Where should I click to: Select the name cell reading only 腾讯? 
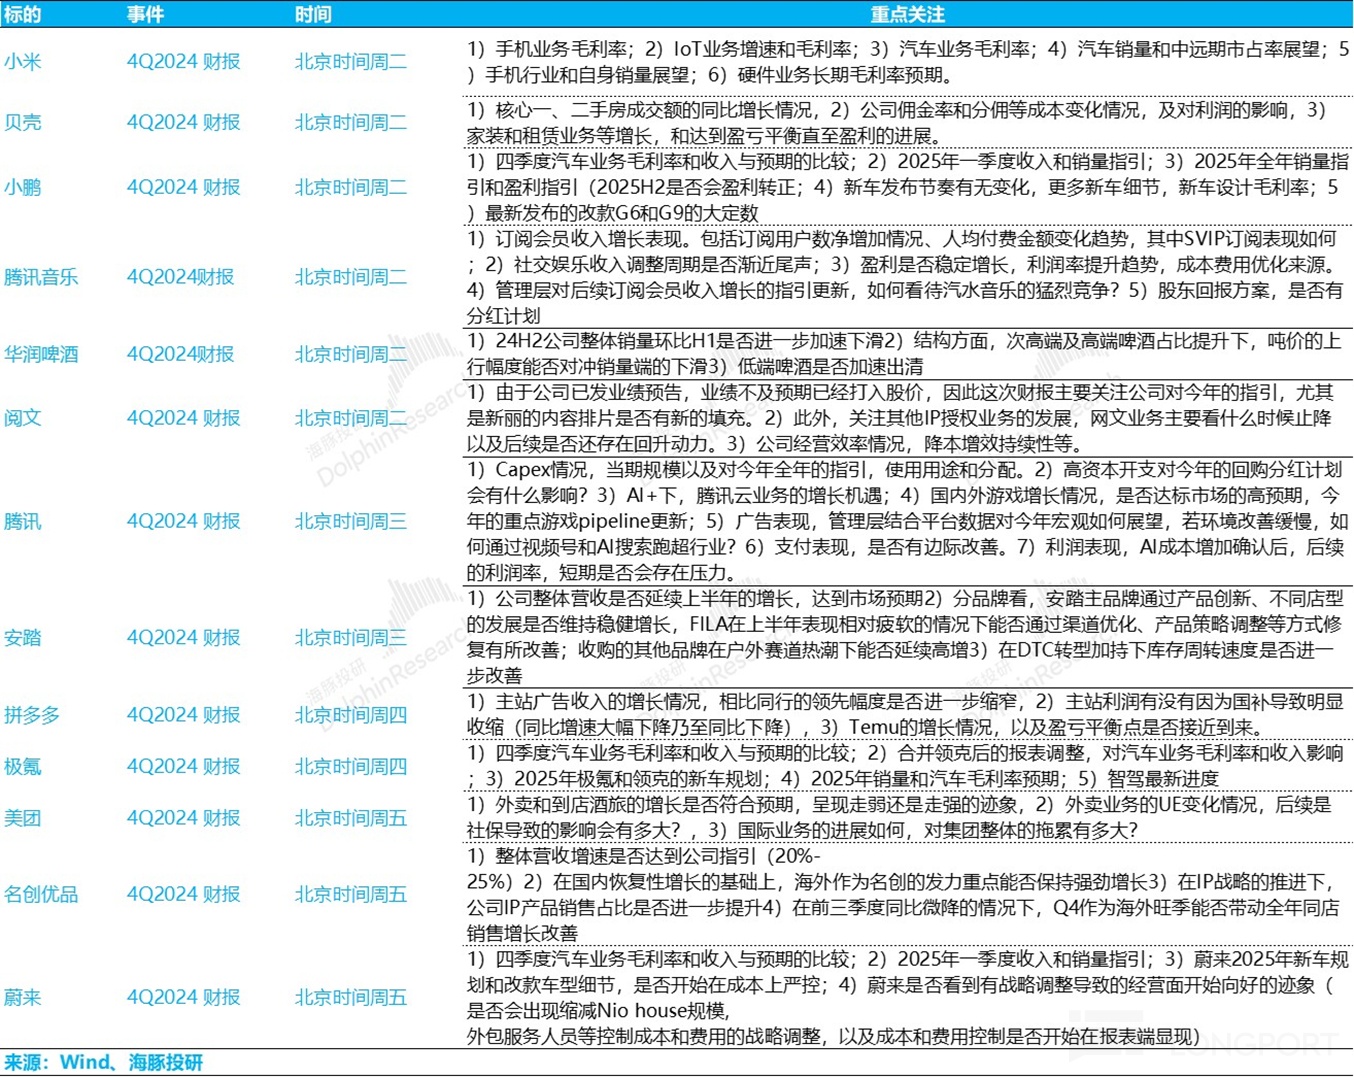pyautogui.click(x=23, y=521)
